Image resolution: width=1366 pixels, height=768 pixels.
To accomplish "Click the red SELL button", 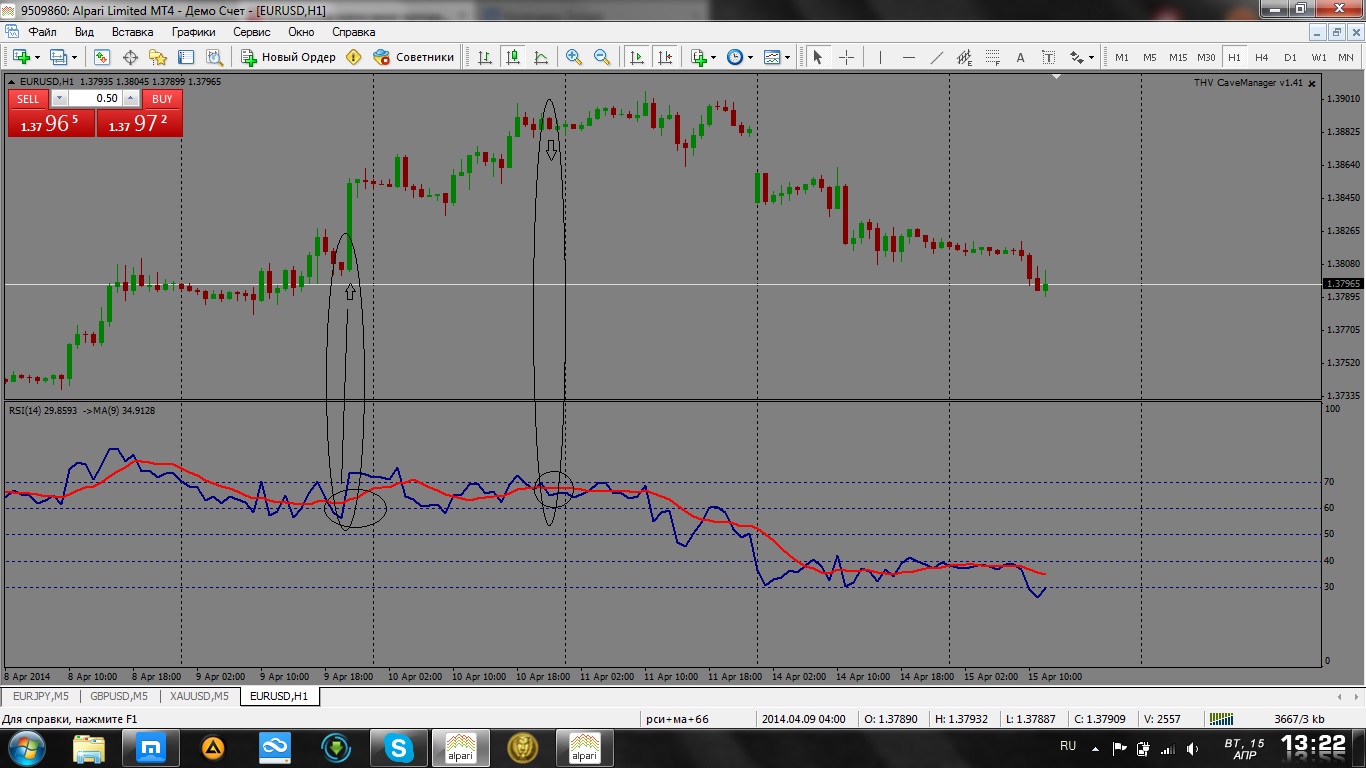I will pyautogui.click(x=28, y=99).
